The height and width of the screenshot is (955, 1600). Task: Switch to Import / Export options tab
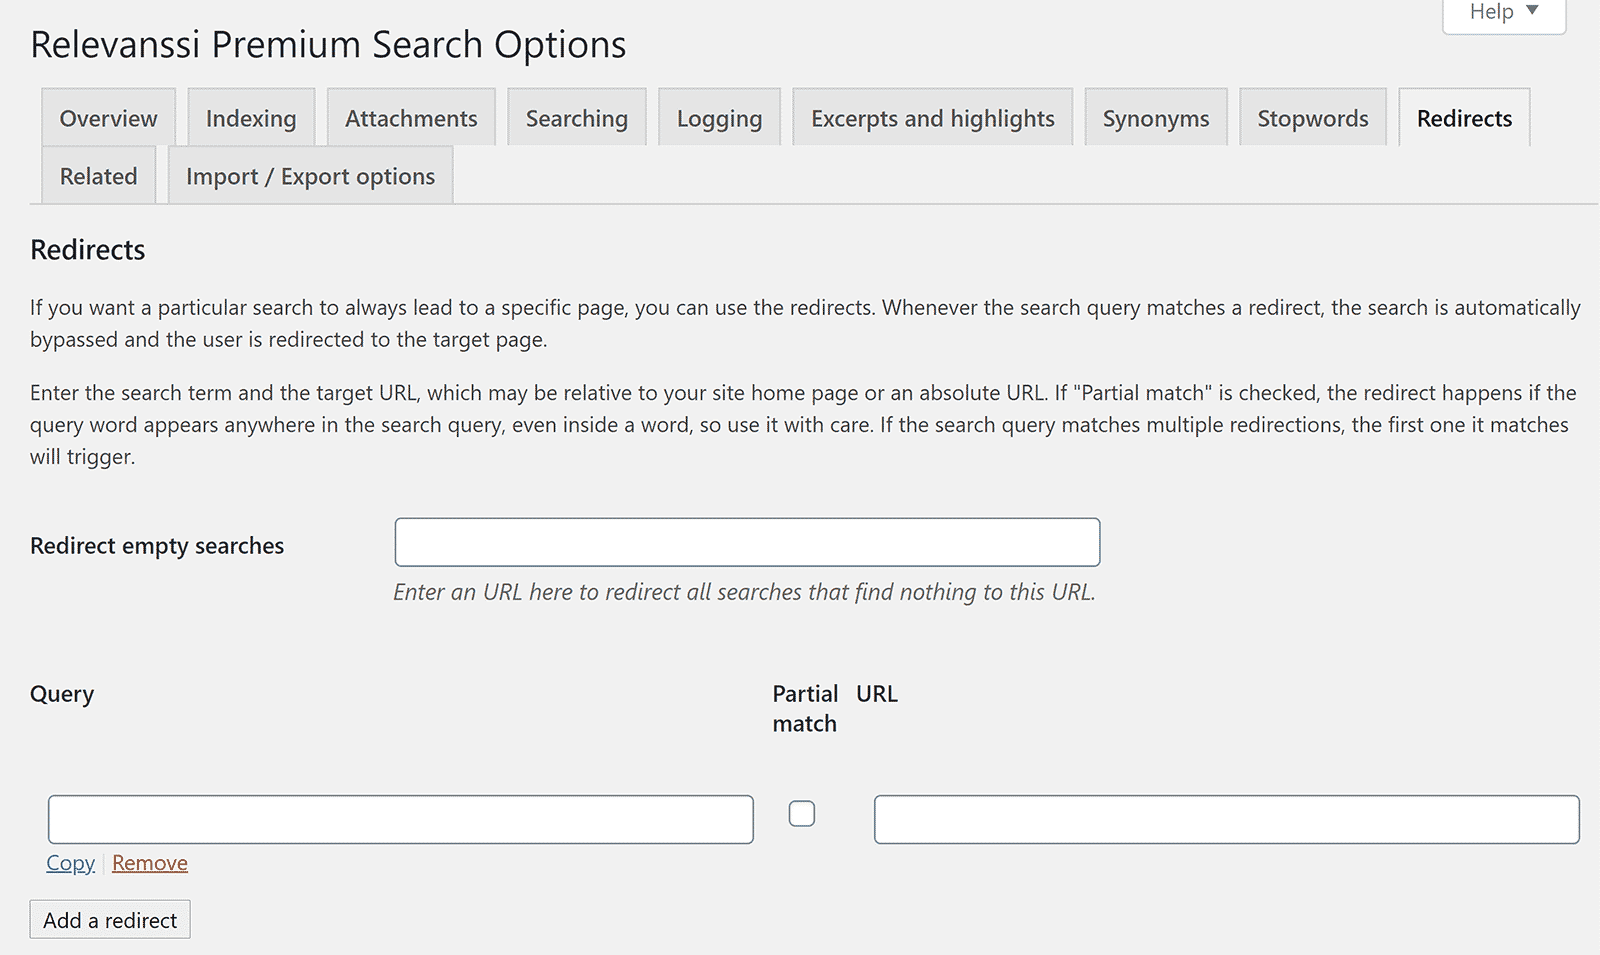pyautogui.click(x=310, y=176)
